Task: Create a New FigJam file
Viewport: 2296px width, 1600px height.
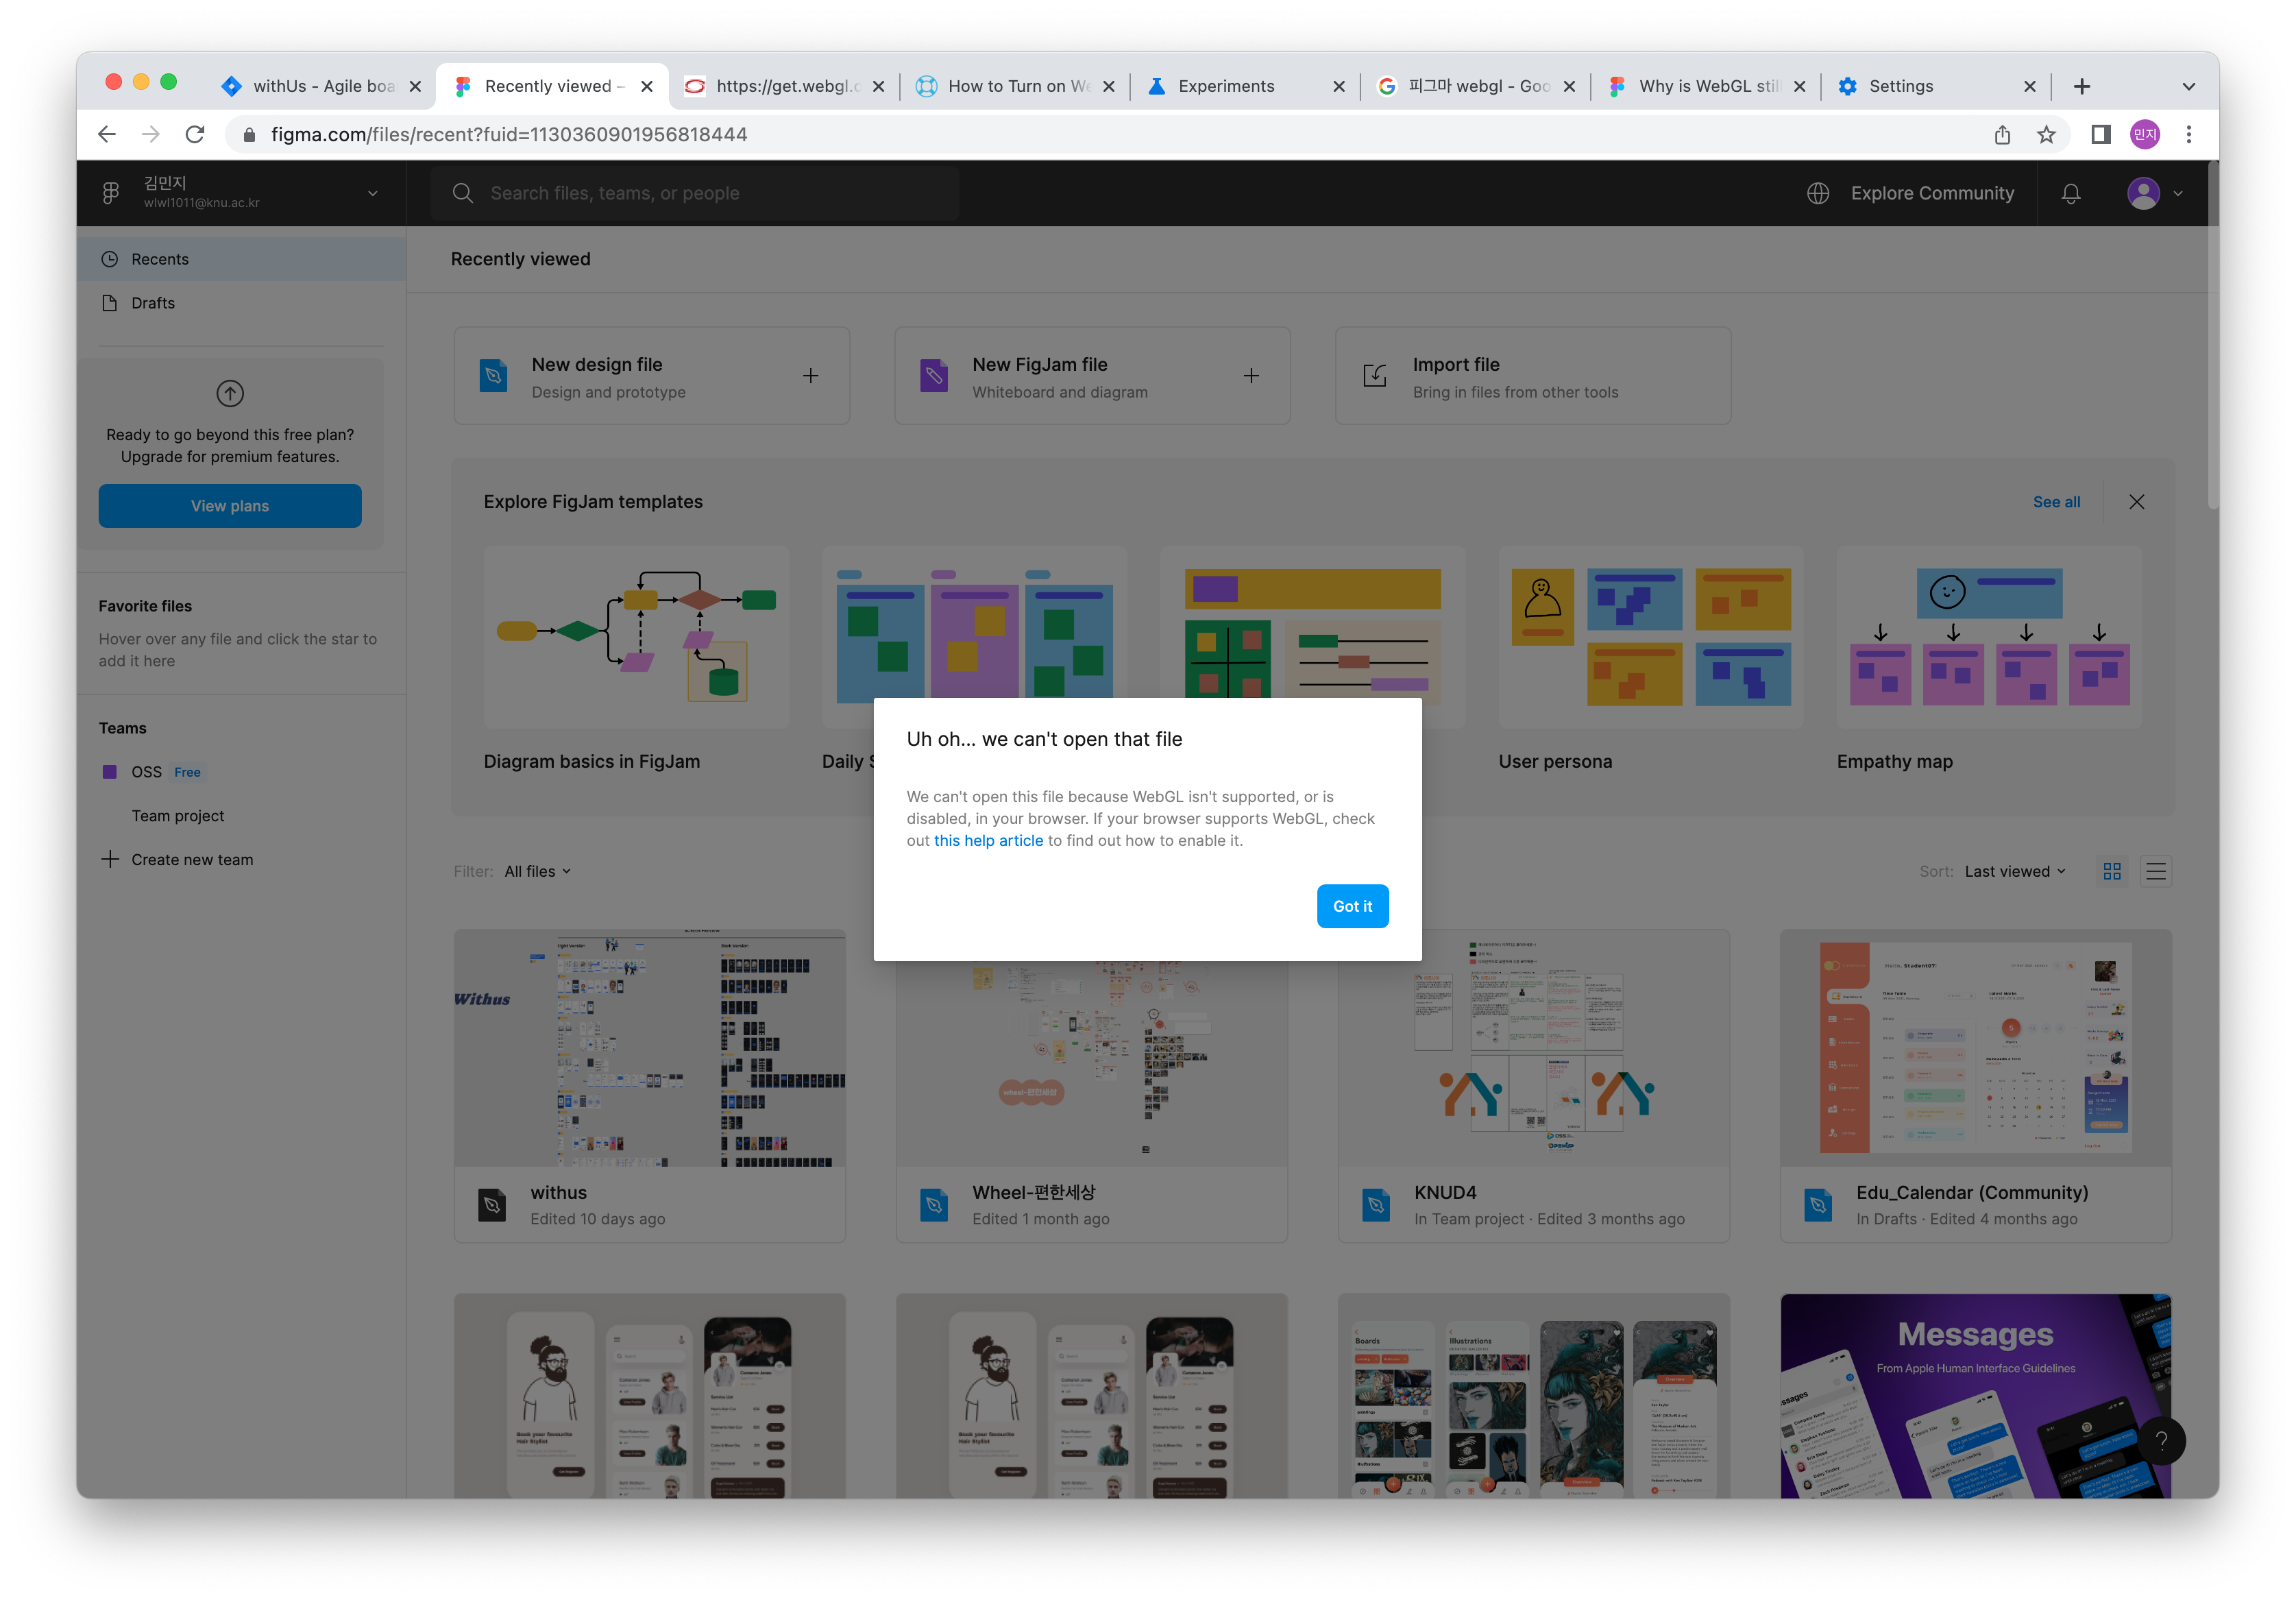Action: coord(1092,376)
